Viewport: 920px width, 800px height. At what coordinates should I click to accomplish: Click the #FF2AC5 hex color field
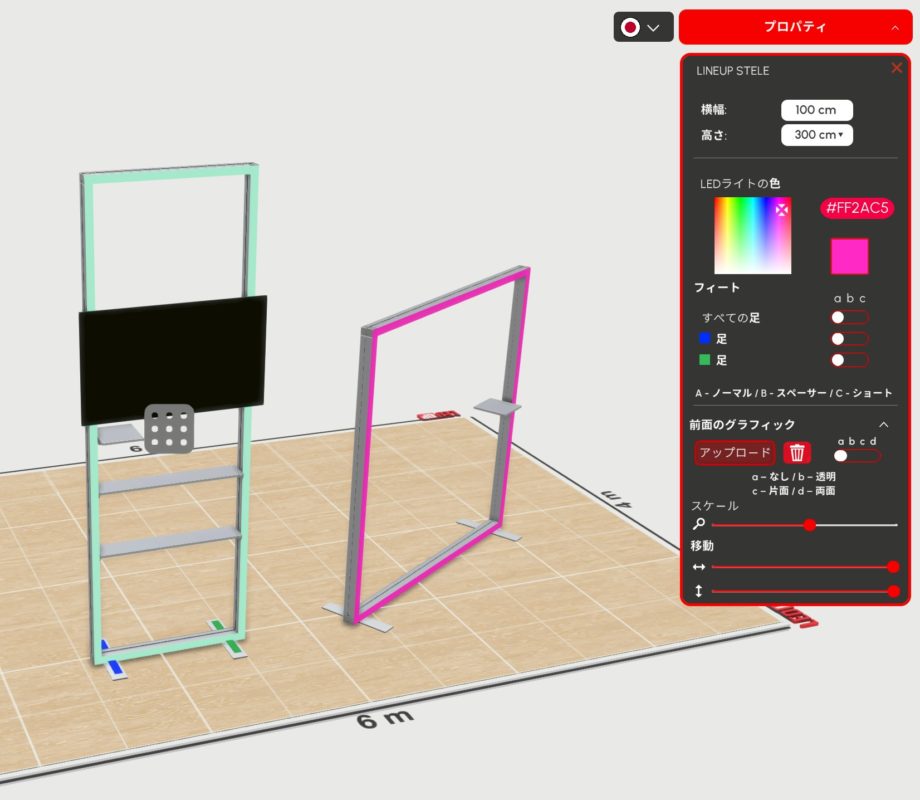point(857,208)
